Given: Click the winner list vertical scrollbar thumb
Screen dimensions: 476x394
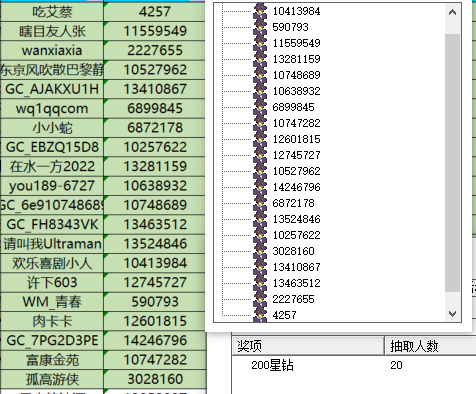Looking at the screenshot, I should [x=452, y=163].
